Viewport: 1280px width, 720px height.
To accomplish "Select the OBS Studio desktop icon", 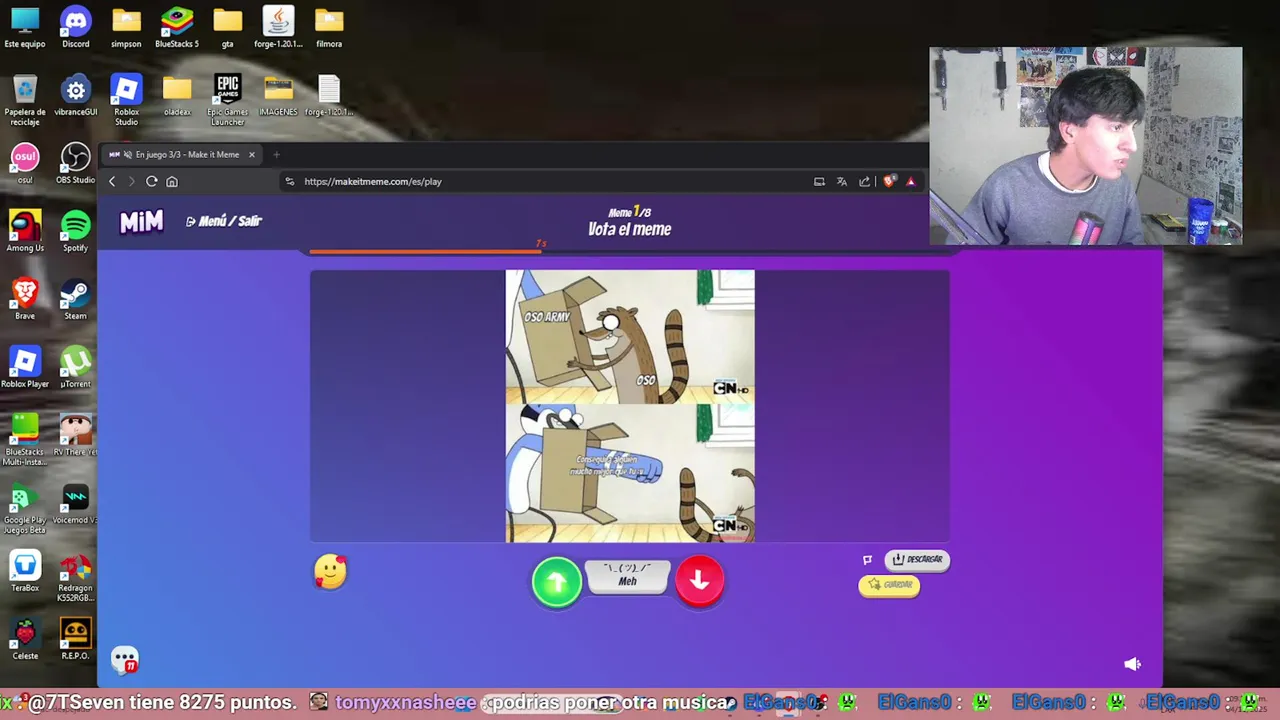I will (76, 164).
